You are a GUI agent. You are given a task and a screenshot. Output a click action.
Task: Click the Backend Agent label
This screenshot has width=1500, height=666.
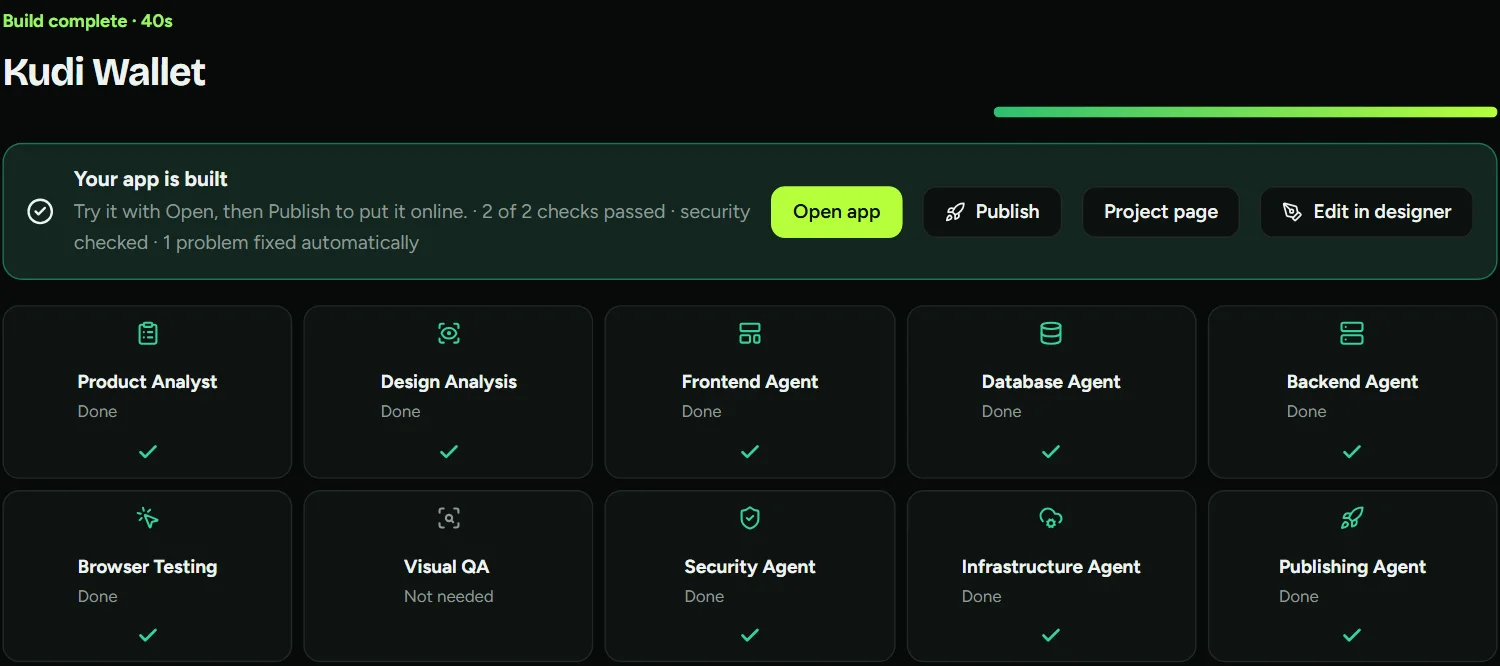[x=1352, y=382]
